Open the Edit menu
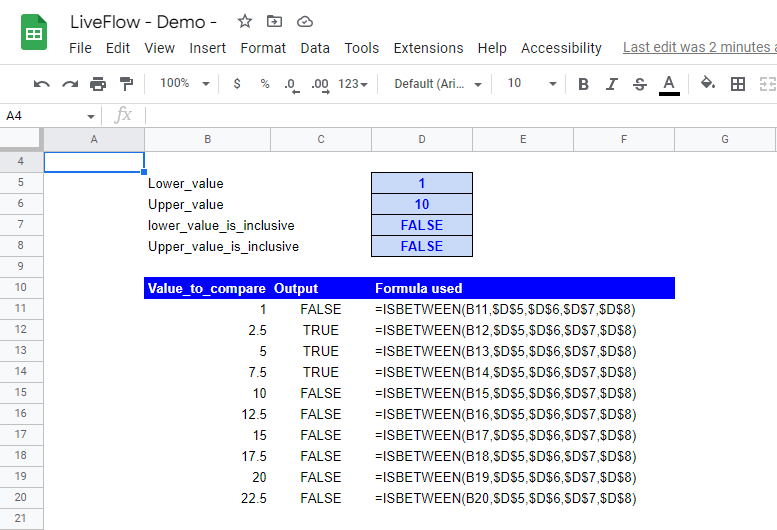Viewport: 777px width, 530px height. point(117,48)
